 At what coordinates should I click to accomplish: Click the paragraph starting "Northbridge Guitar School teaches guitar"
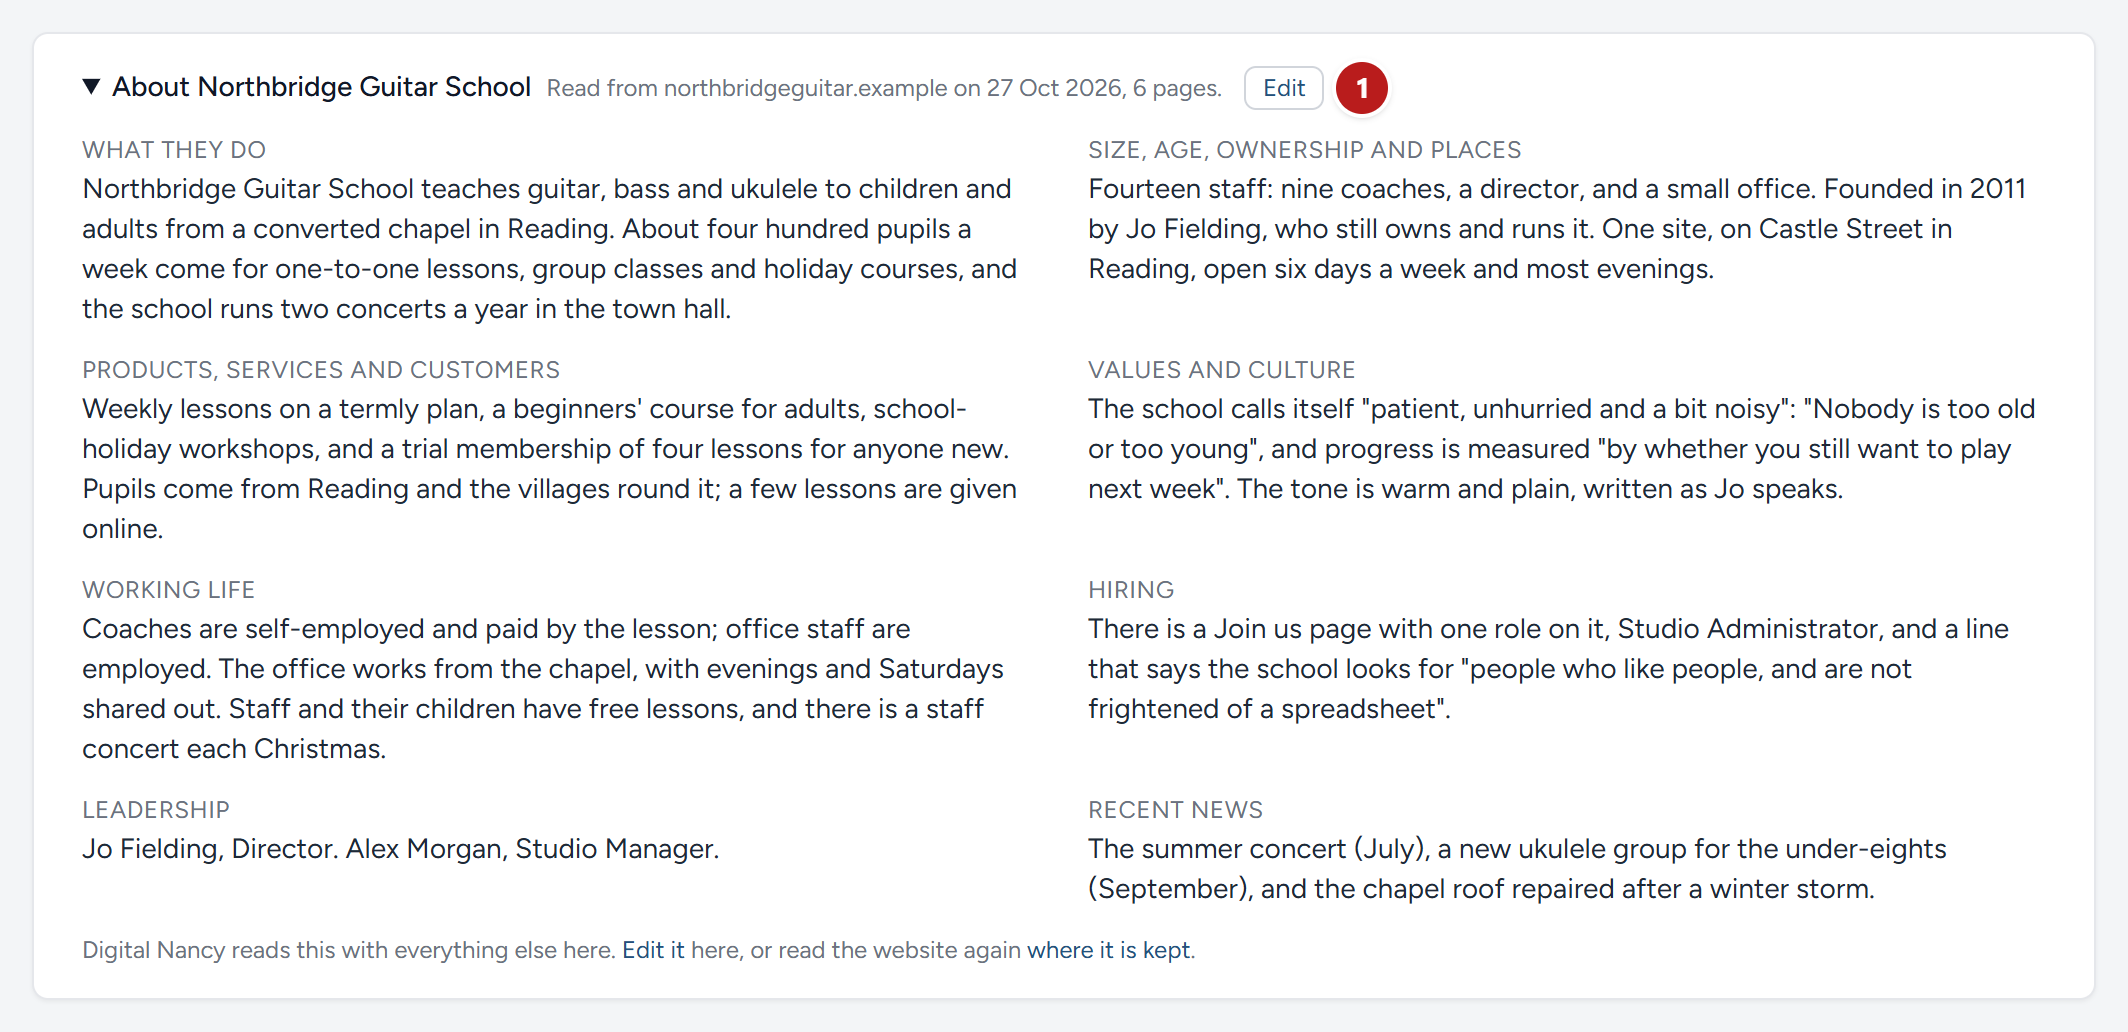[x=549, y=249]
